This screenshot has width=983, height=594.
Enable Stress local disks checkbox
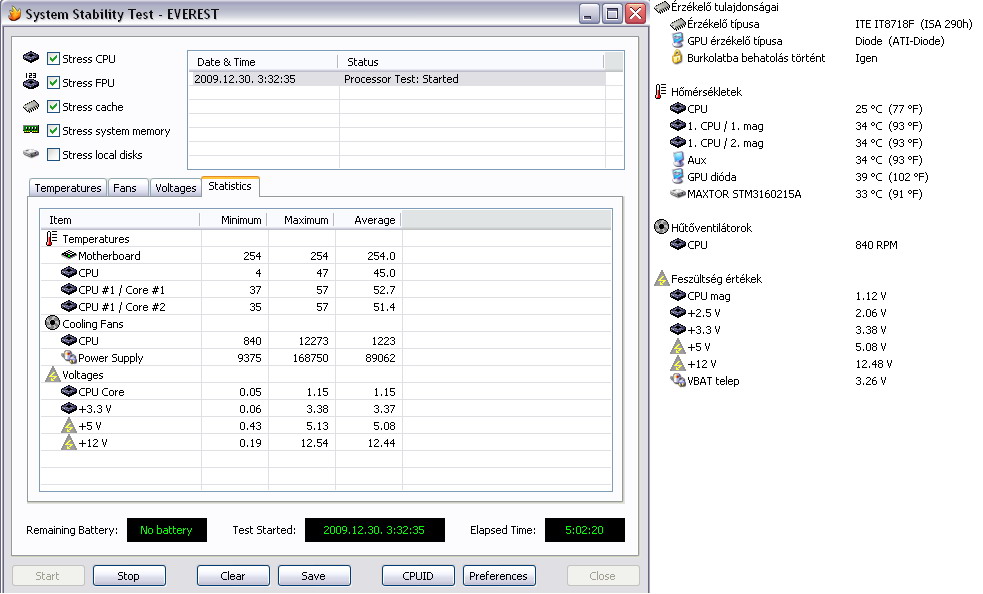53,154
